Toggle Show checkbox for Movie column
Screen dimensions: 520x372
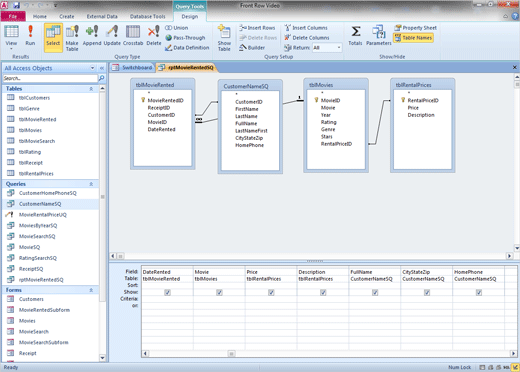click(219, 292)
